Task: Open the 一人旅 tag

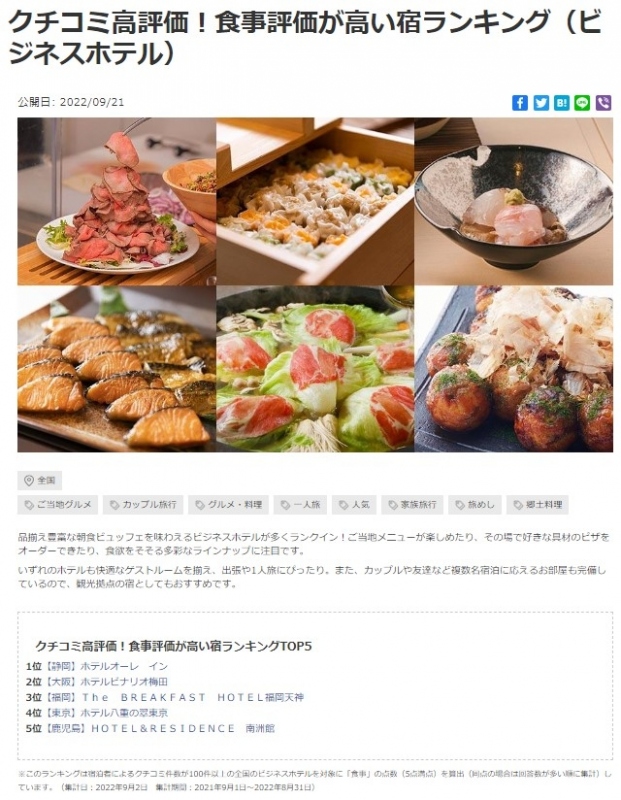Action: coord(301,505)
